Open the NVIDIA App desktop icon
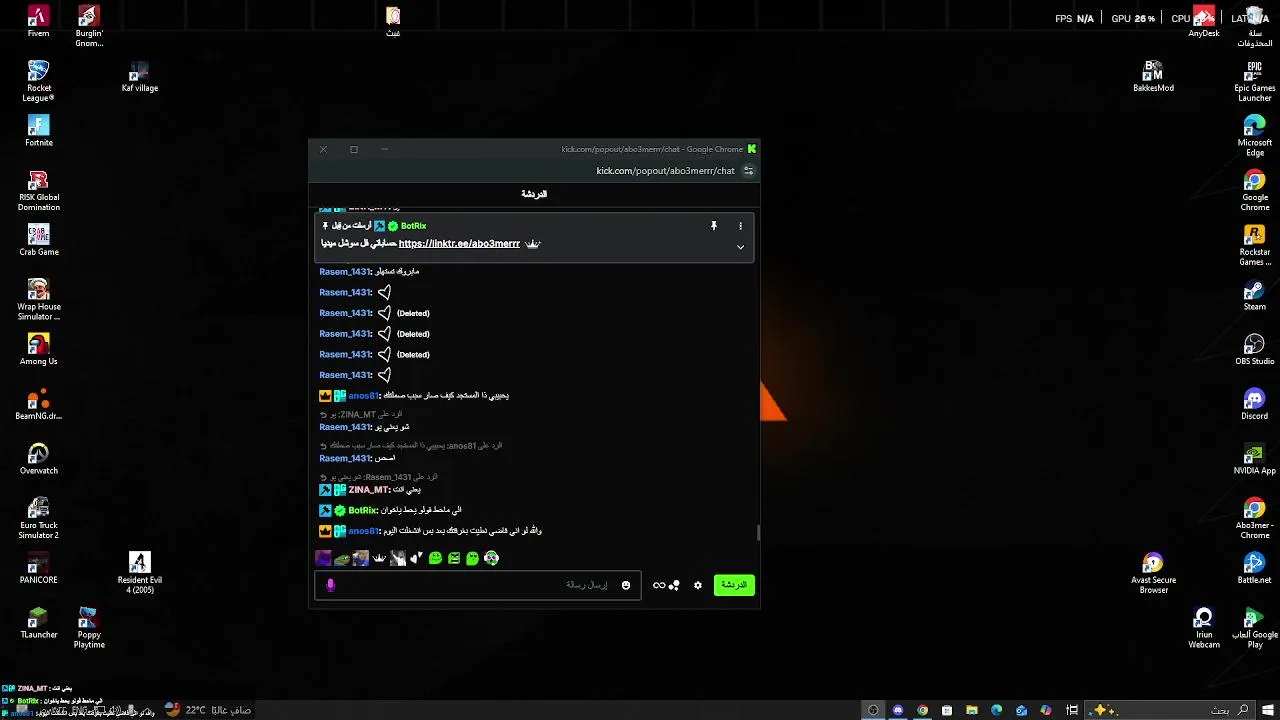The image size is (1280, 720). pos(1254,460)
